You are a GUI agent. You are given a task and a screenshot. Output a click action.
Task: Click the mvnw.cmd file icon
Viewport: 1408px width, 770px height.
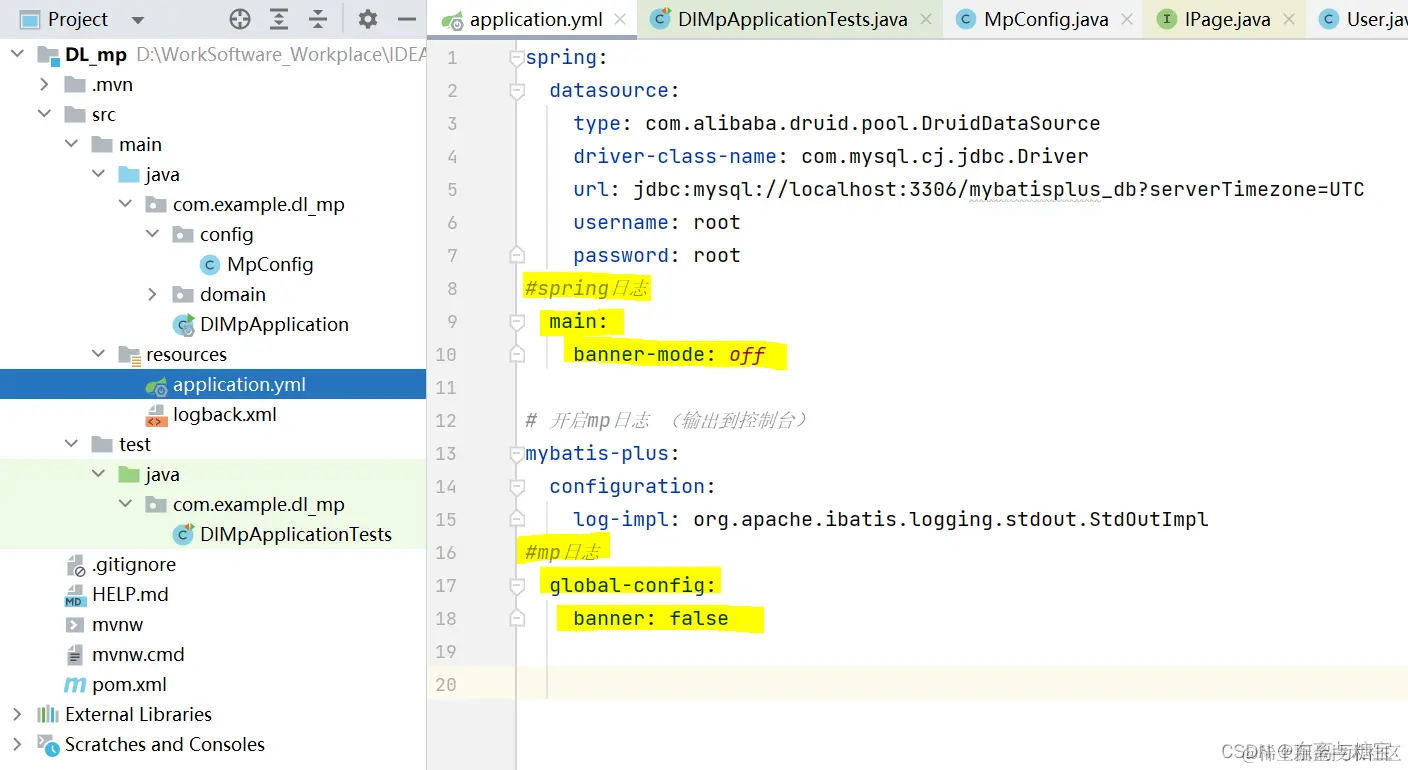coord(75,655)
